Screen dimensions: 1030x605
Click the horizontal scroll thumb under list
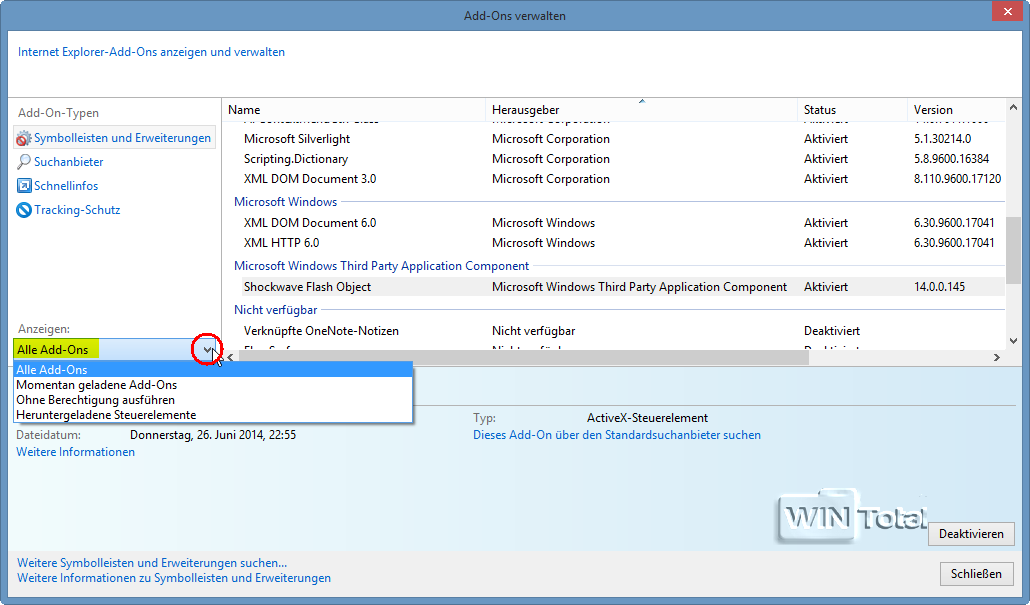pos(524,357)
